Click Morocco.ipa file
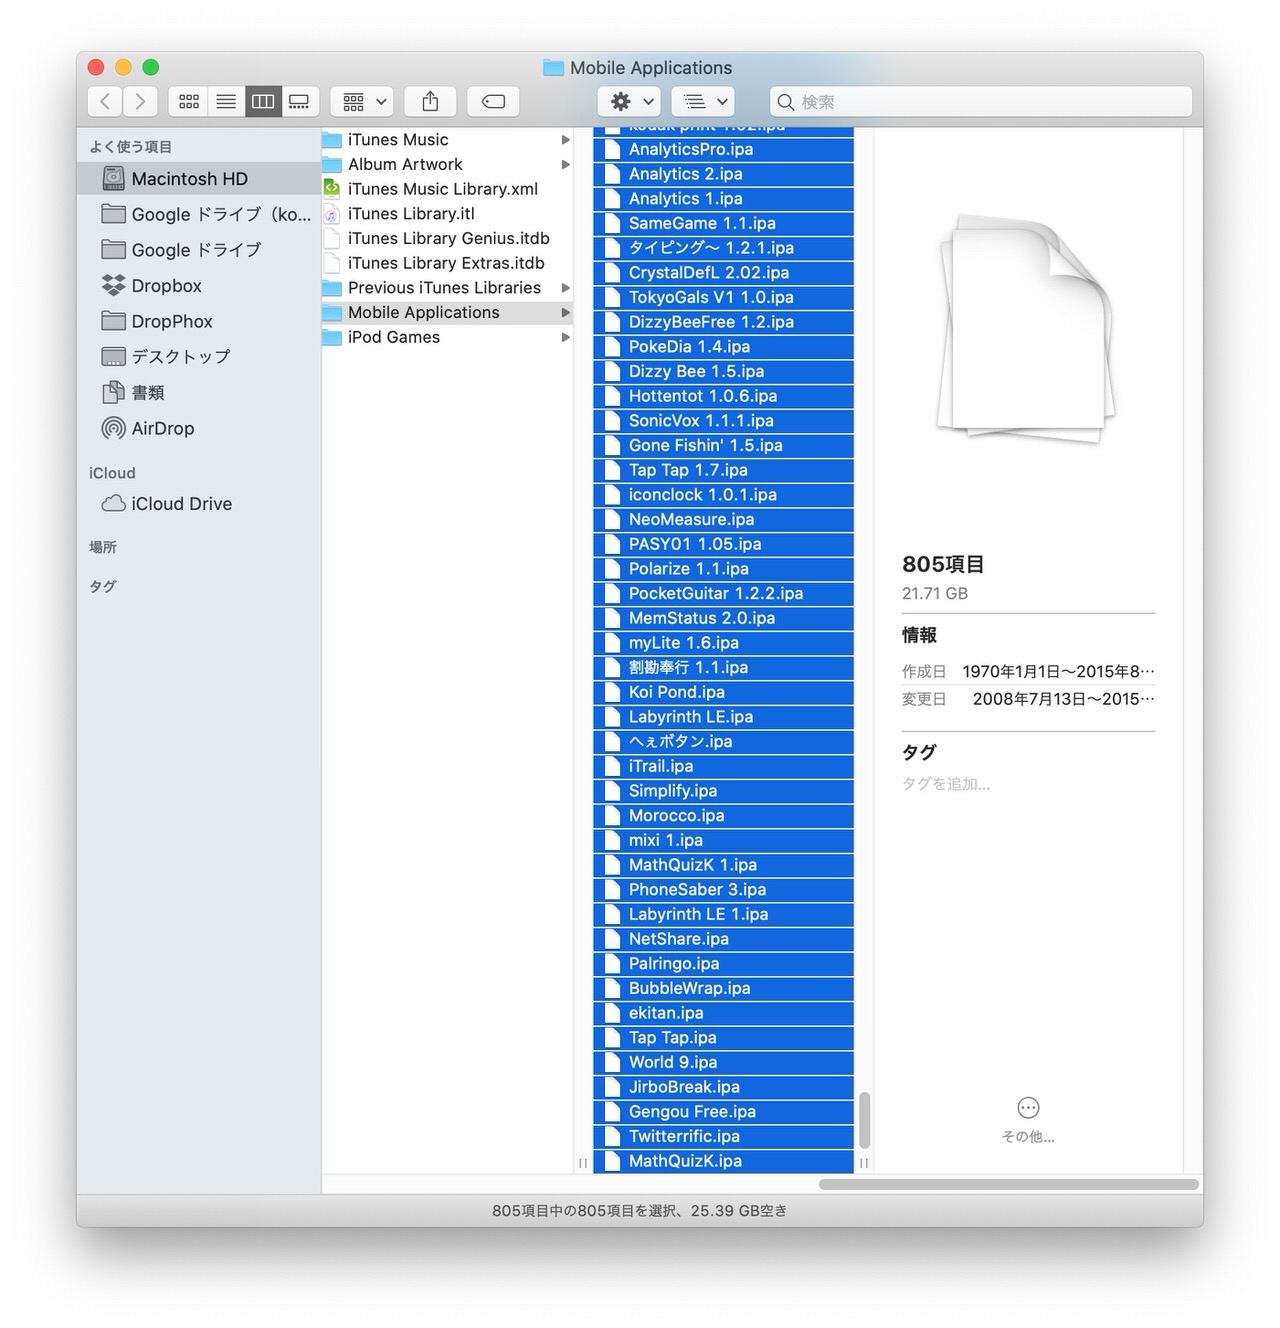This screenshot has height=1328, width=1280. 723,815
